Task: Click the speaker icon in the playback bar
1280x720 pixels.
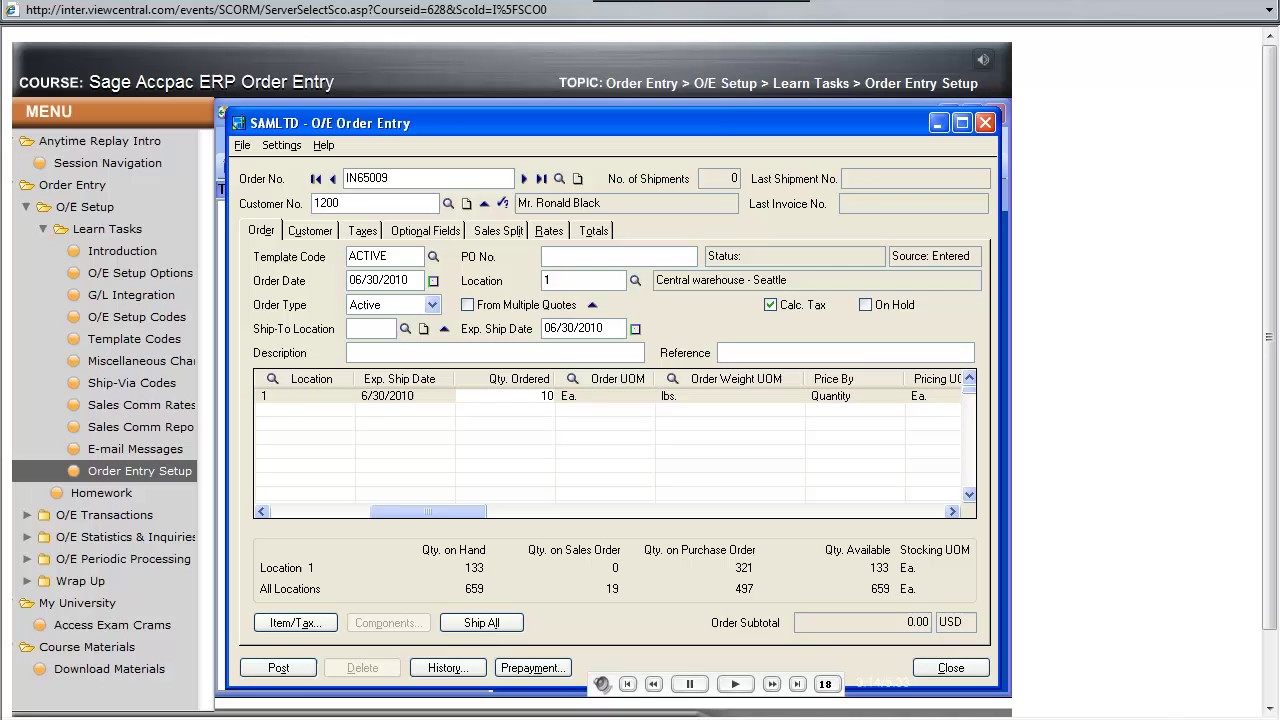Action: pos(602,684)
